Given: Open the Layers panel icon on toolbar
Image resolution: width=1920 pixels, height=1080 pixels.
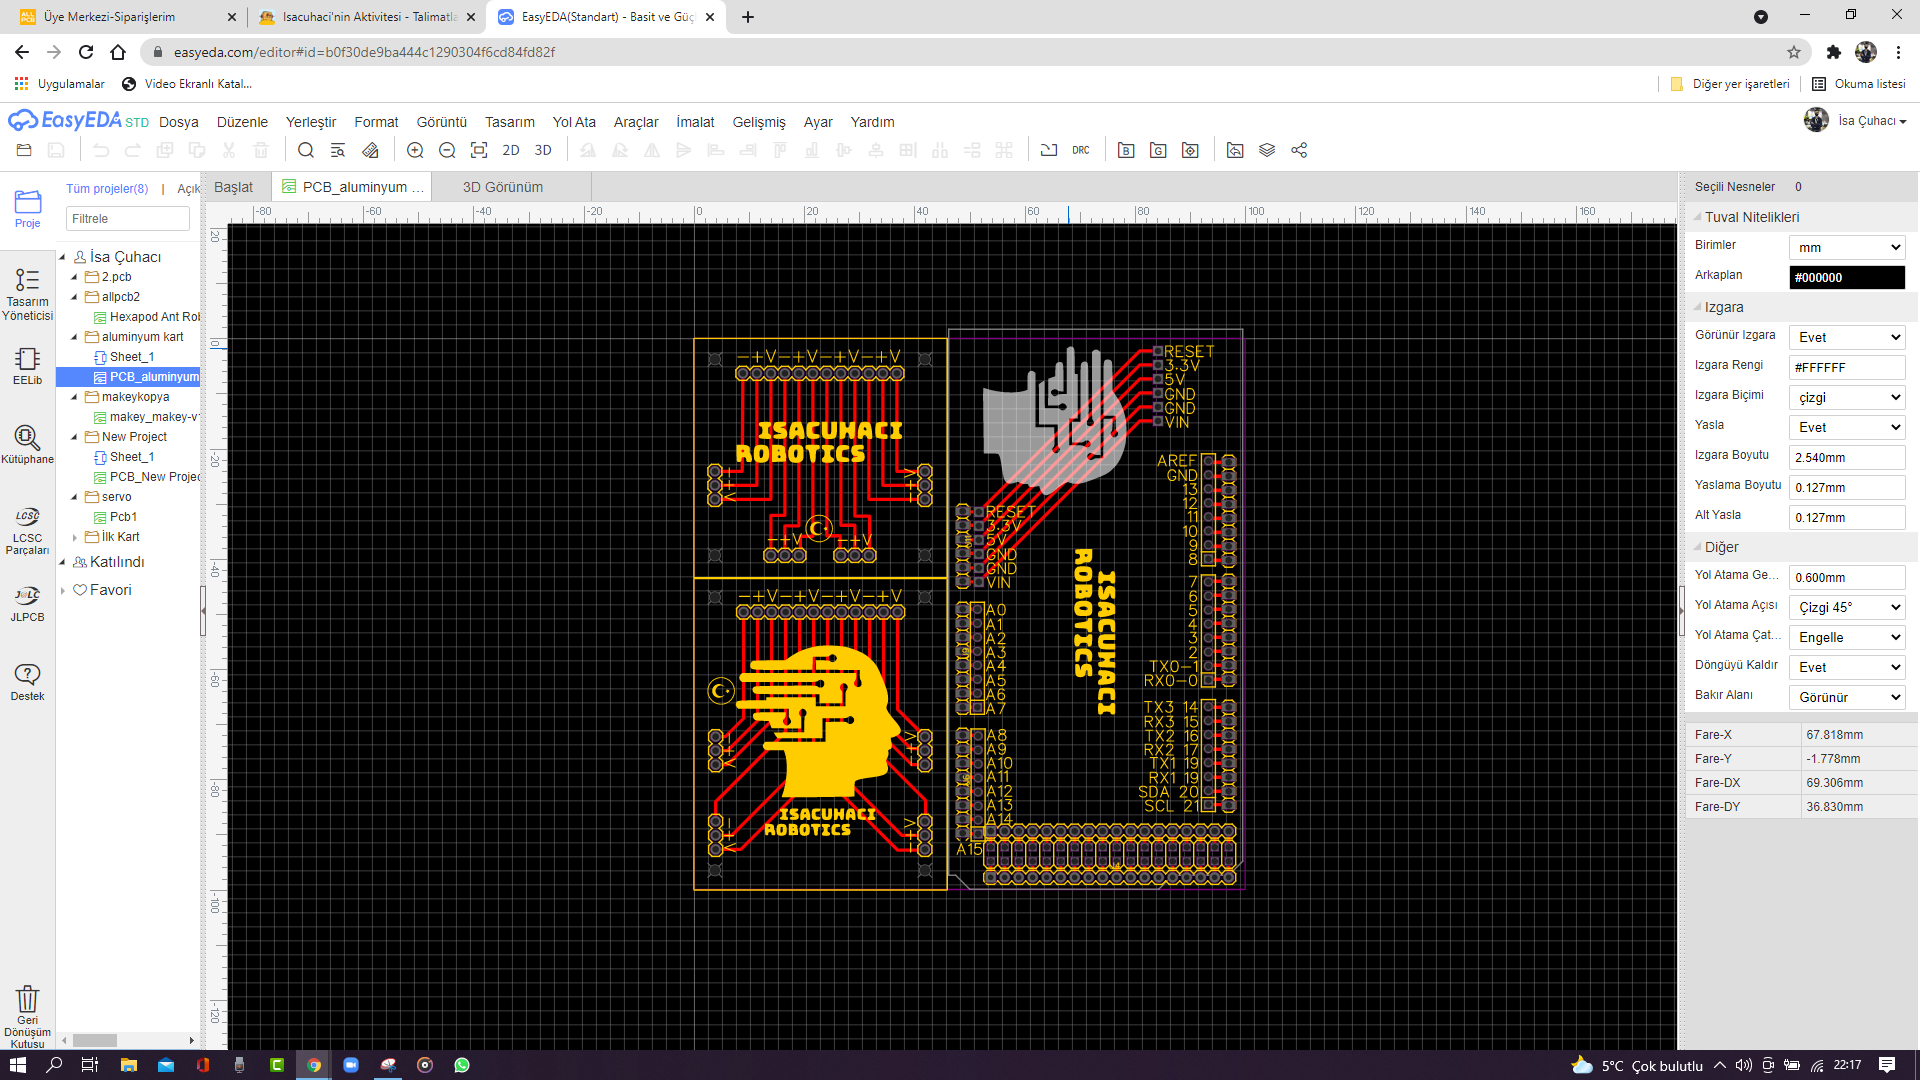Looking at the screenshot, I should pyautogui.click(x=1267, y=150).
